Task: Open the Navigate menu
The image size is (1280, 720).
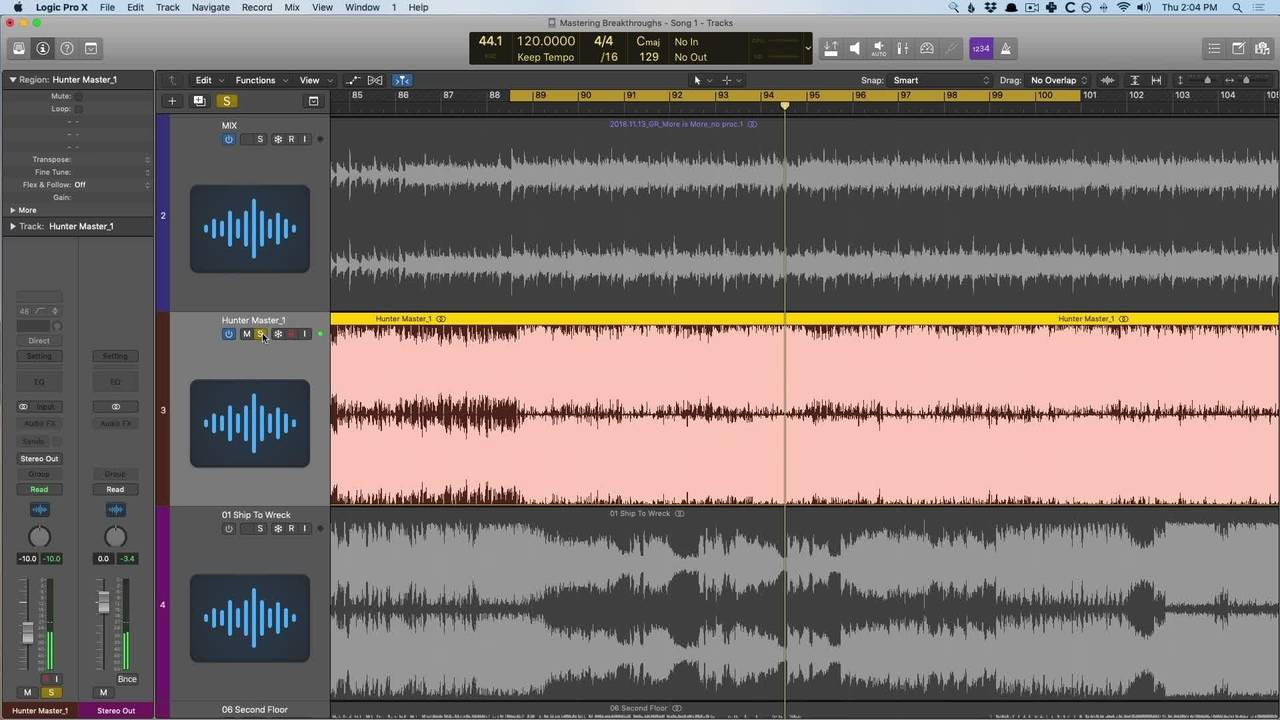Action: [210, 7]
